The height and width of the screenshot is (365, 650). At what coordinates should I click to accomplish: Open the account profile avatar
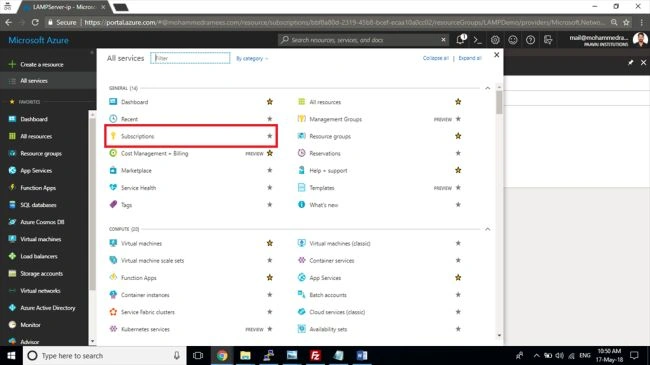640,40
